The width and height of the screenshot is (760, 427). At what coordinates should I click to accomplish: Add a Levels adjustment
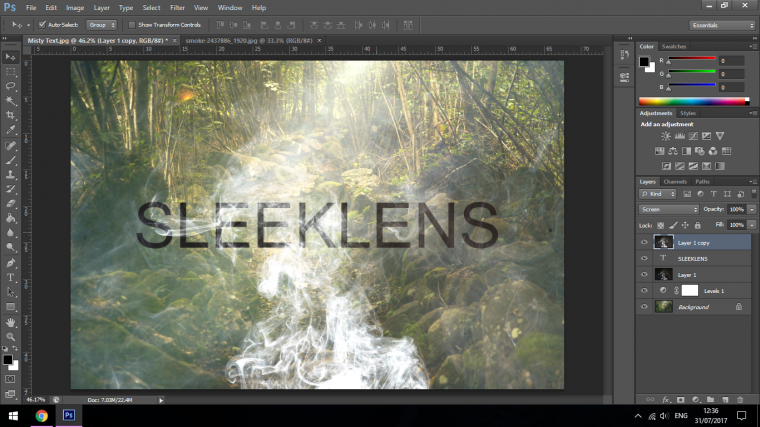pyautogui.click(x=680, y=136)
